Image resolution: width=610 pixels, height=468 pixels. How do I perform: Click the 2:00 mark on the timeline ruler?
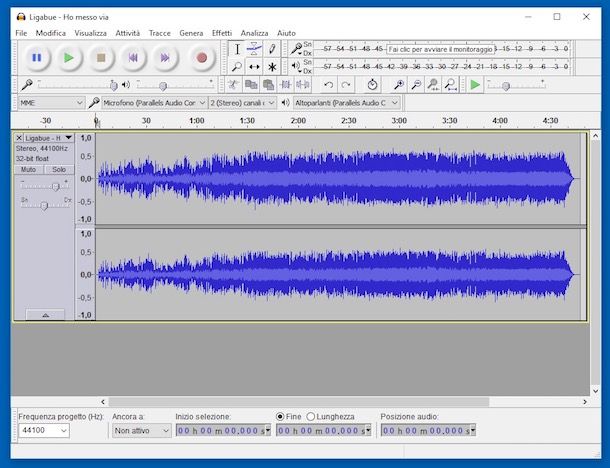pyautogui.click(x=298, y=121)
